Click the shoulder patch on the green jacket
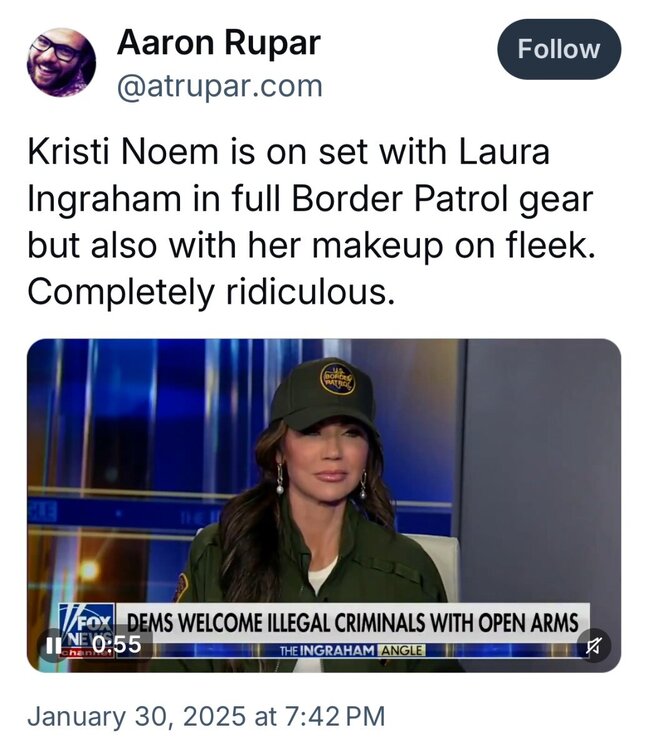Image resolution: width=648 pixels, height=750 pixels. [x=182, y=588]
